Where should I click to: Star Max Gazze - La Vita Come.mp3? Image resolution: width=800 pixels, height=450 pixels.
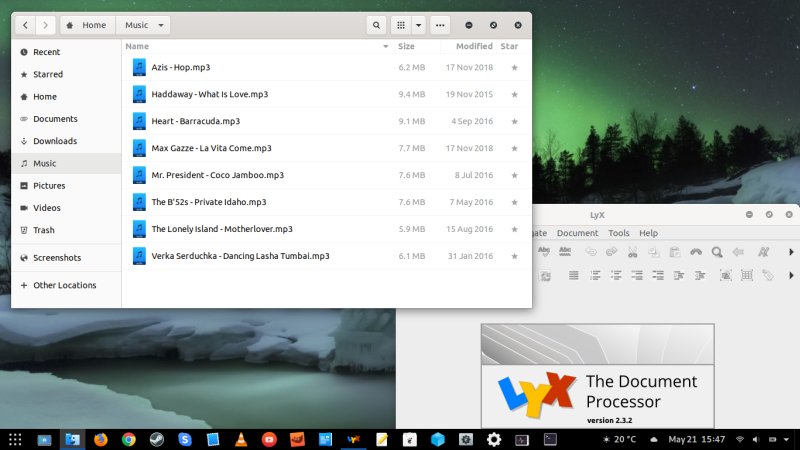(514, 148)
